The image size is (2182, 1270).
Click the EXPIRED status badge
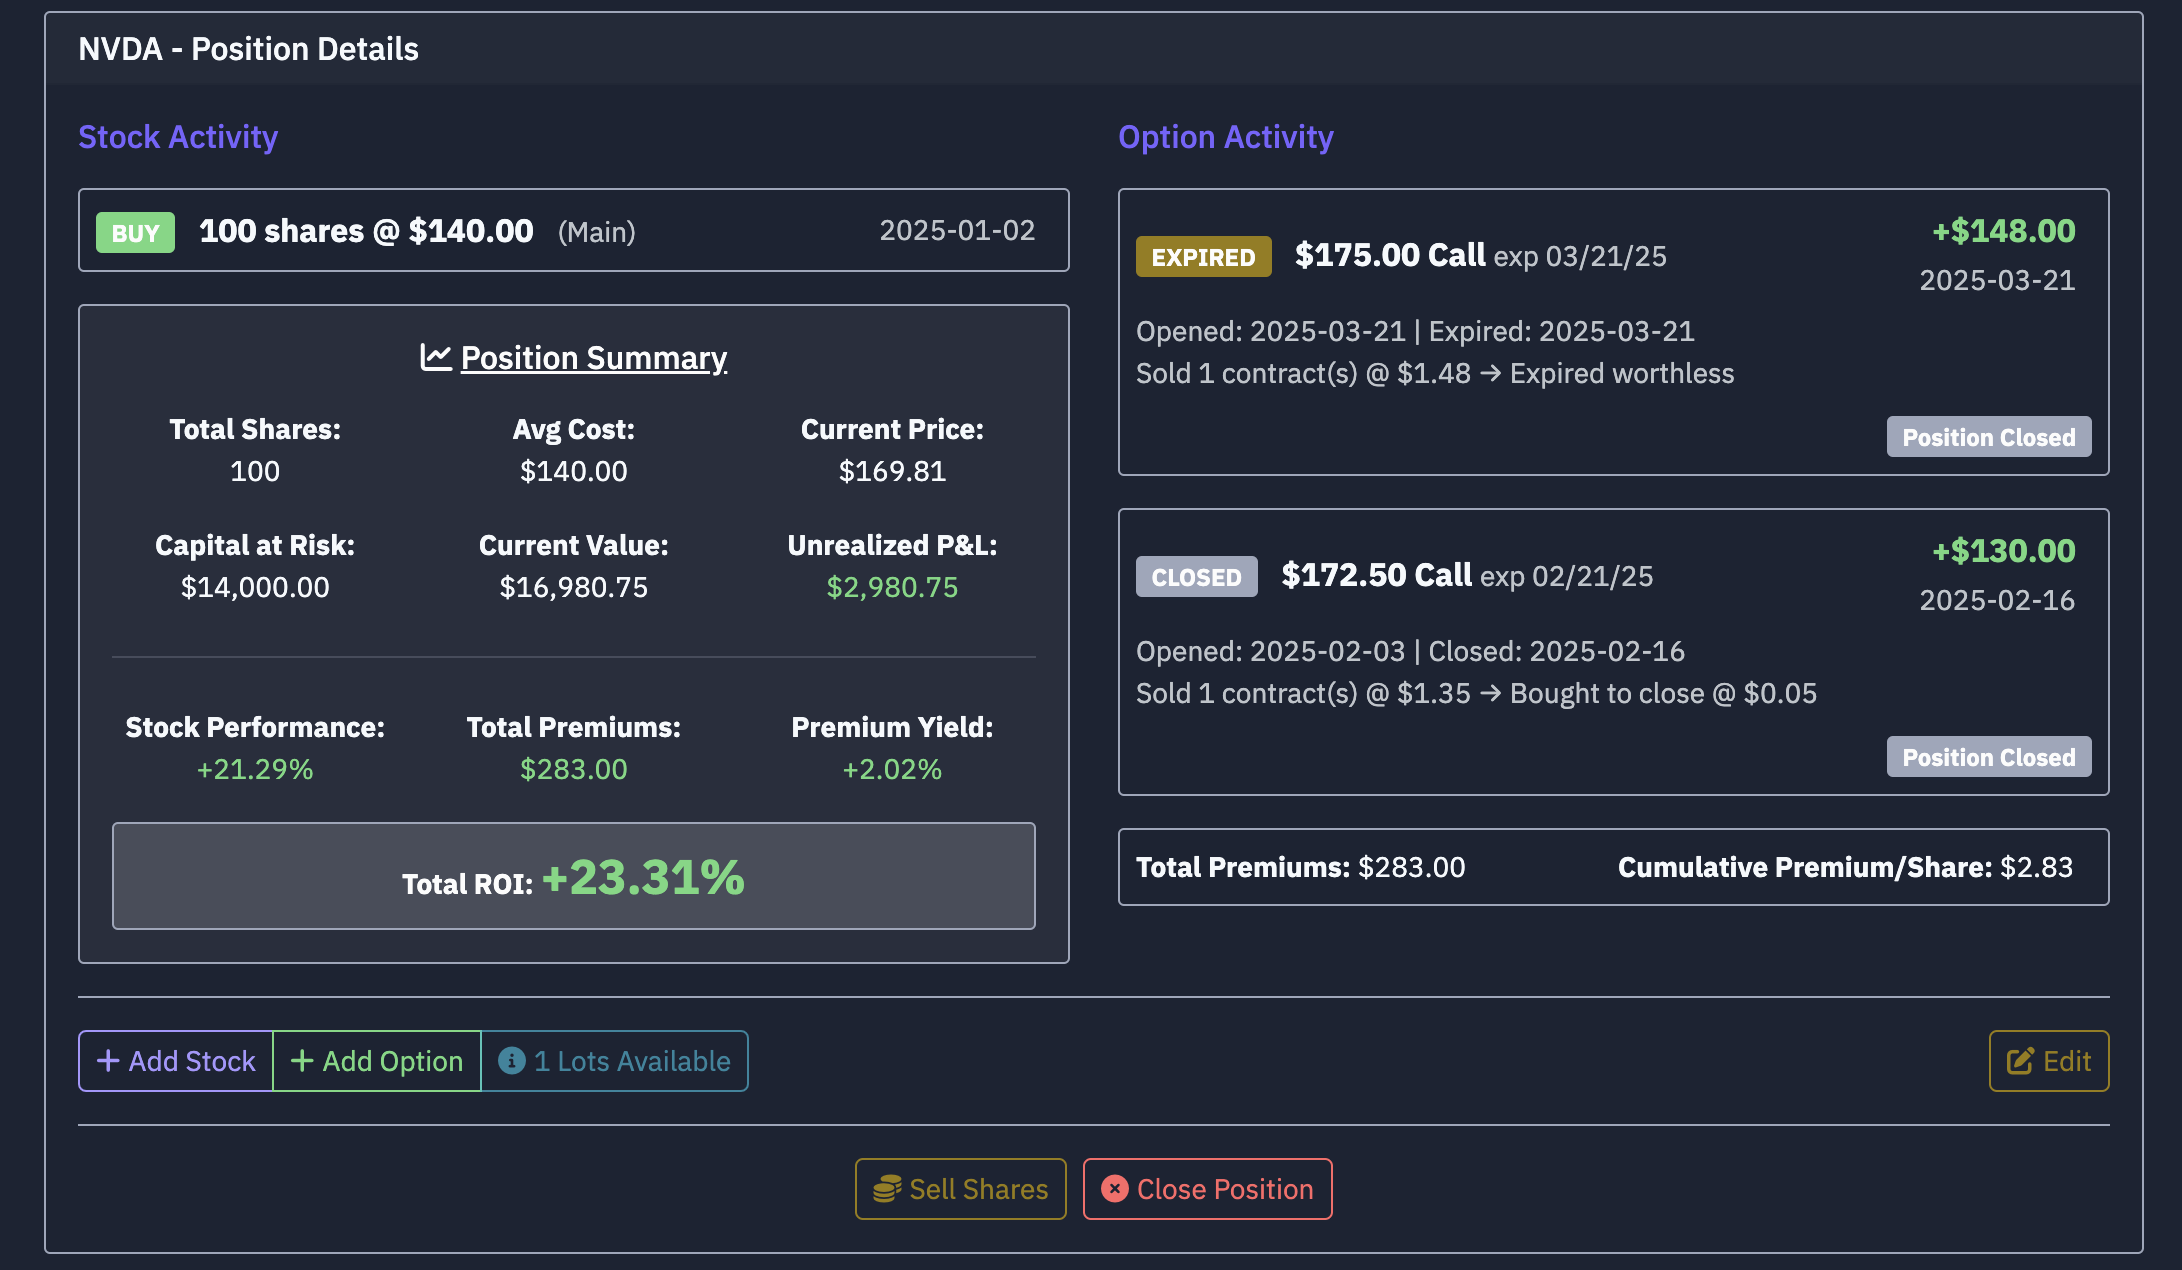(1203, 257)
